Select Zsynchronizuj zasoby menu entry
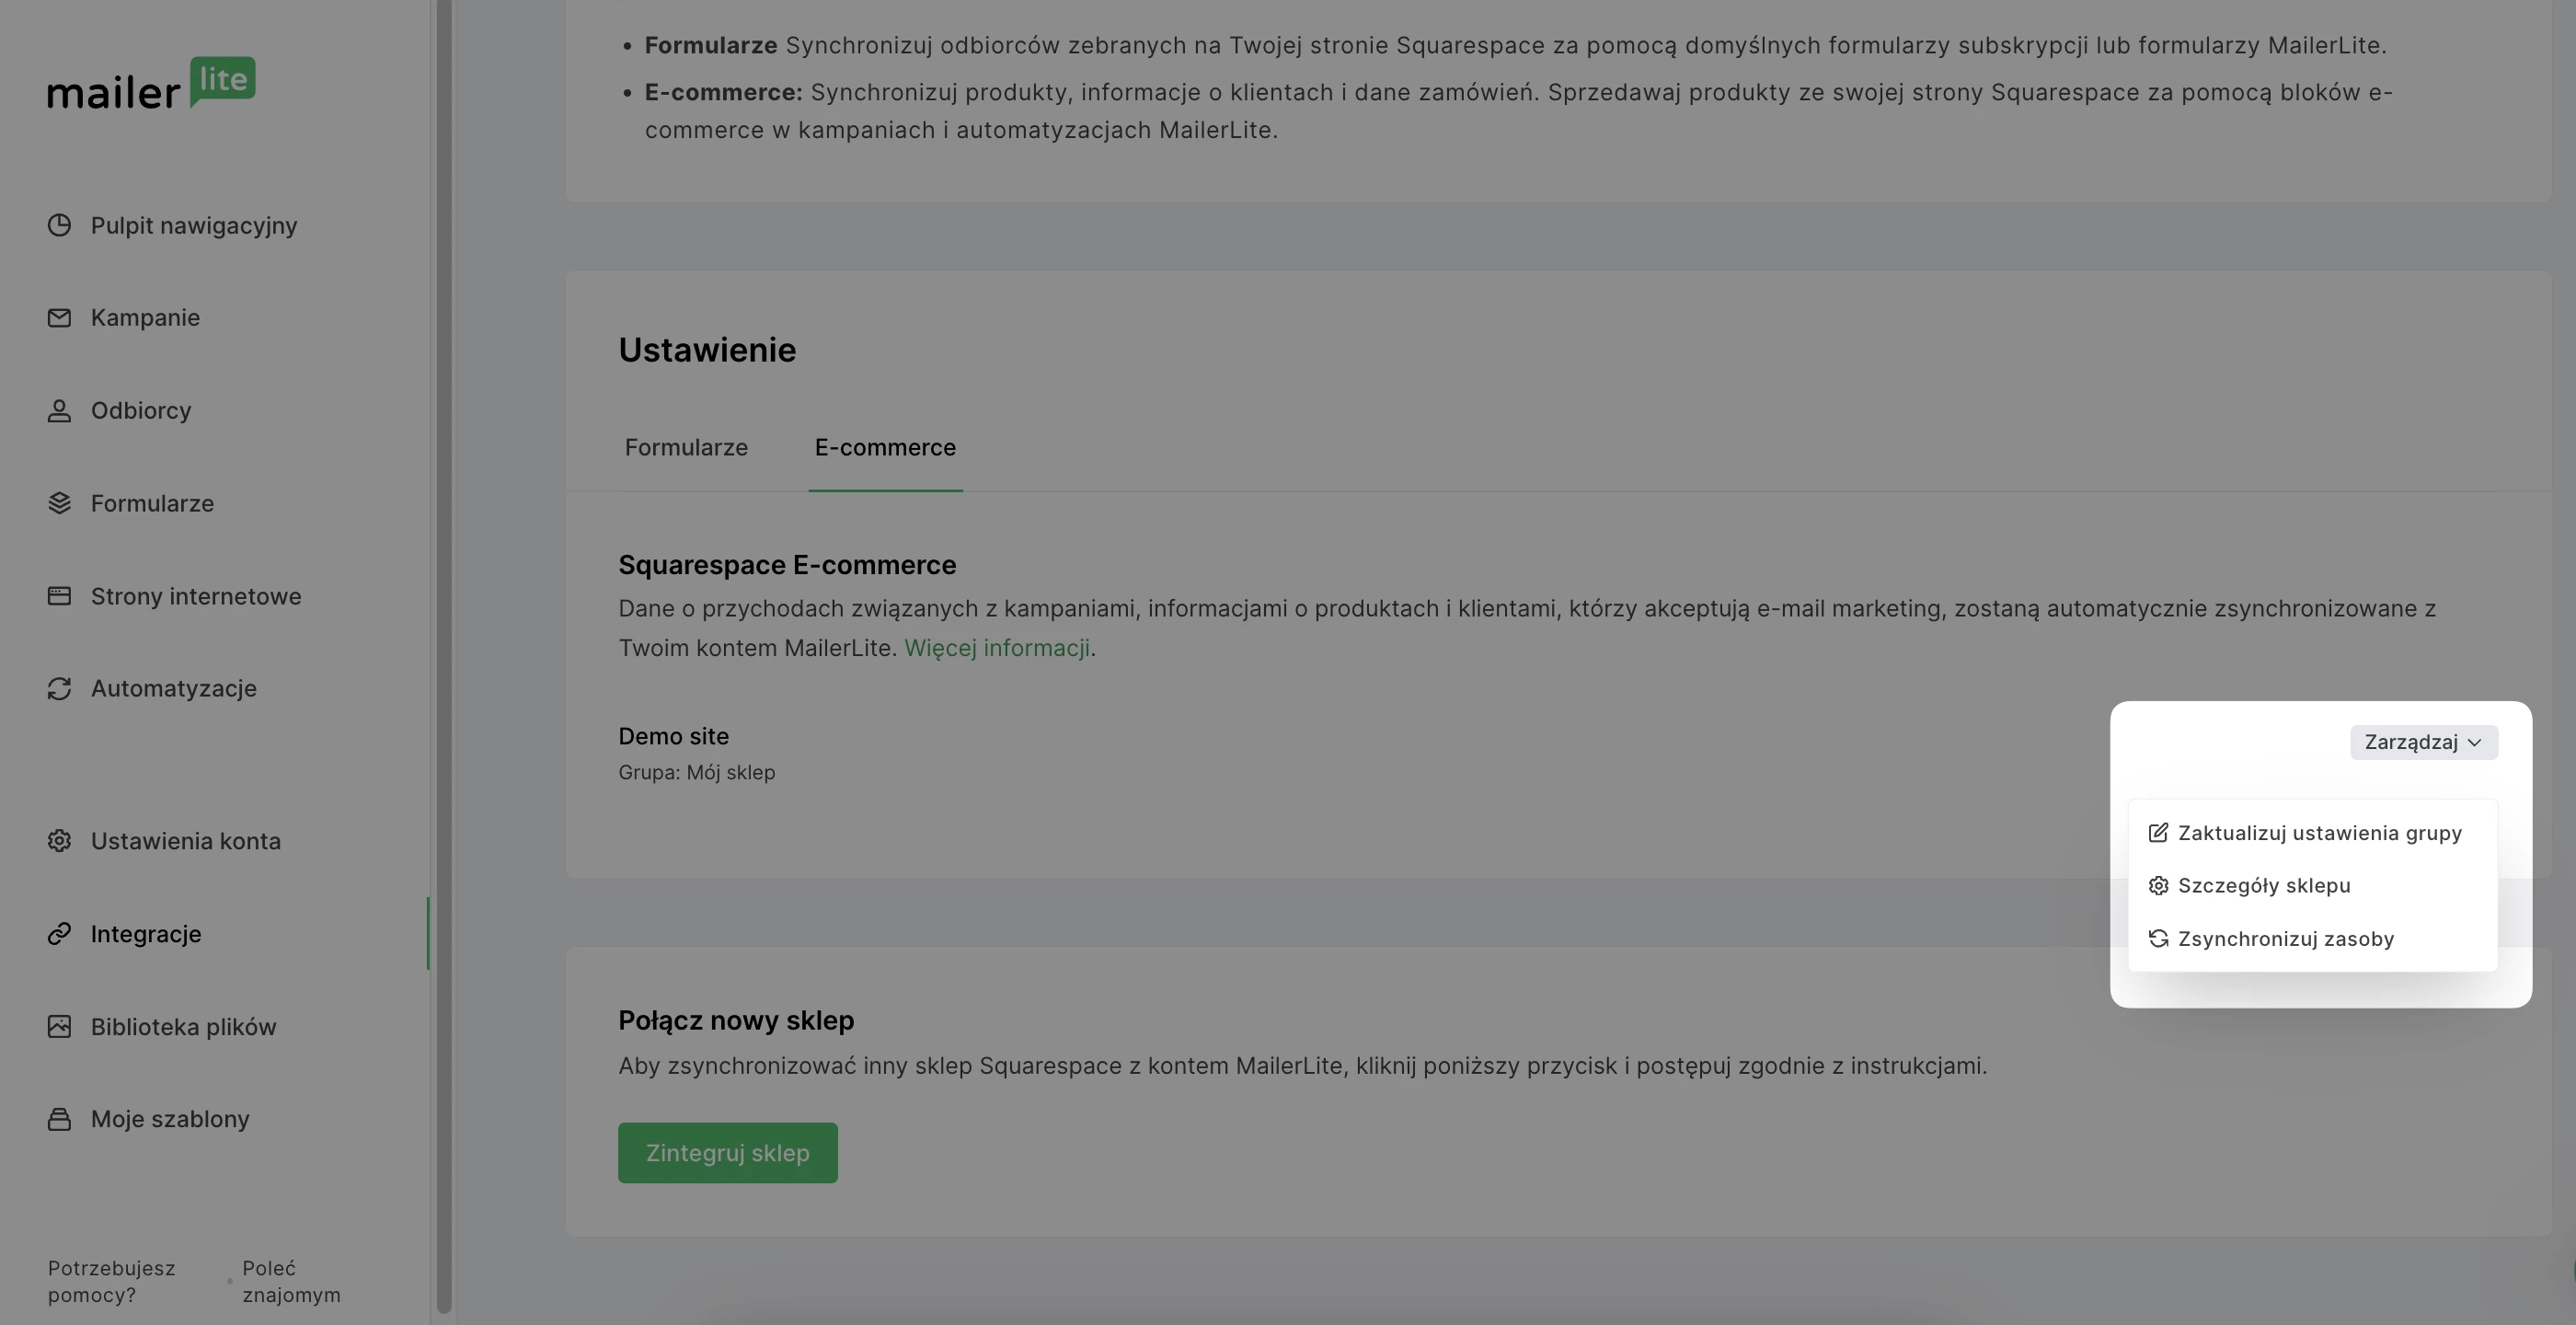Screen dimensions: 2576x1325 2312,939
